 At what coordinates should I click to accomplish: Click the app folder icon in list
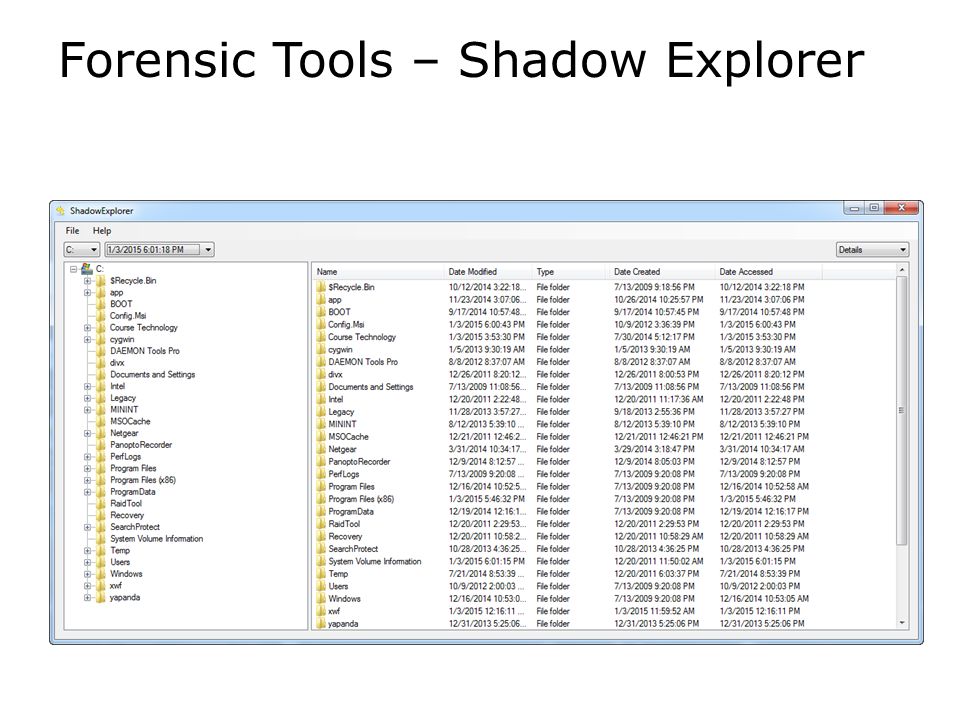[321, 299]
